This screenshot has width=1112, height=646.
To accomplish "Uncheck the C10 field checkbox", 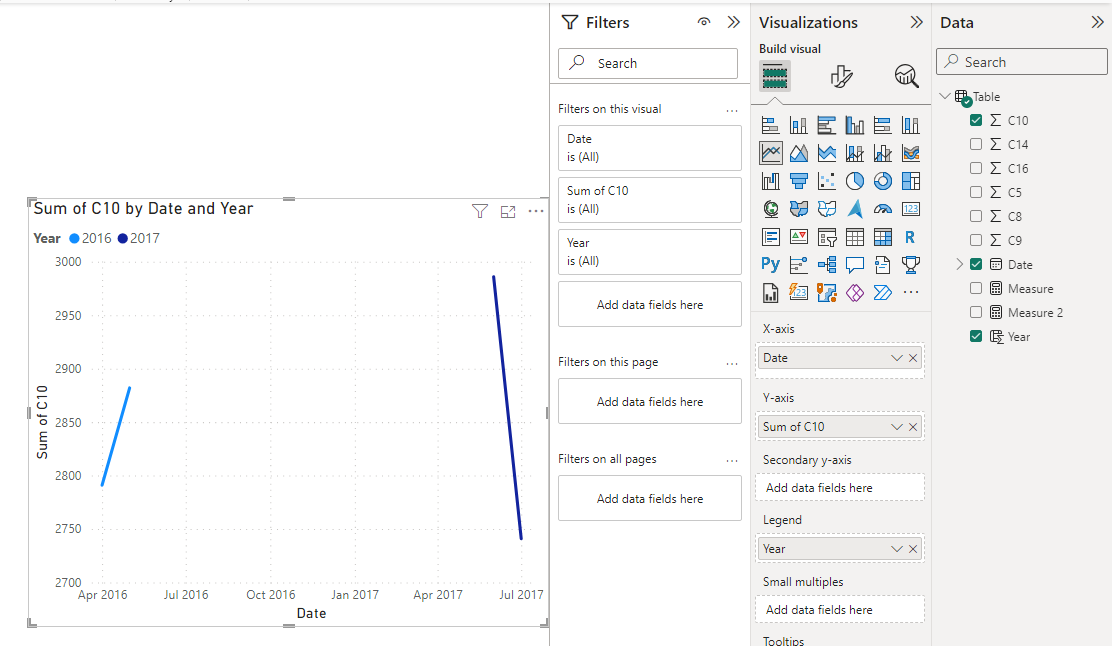I will 976,120.
